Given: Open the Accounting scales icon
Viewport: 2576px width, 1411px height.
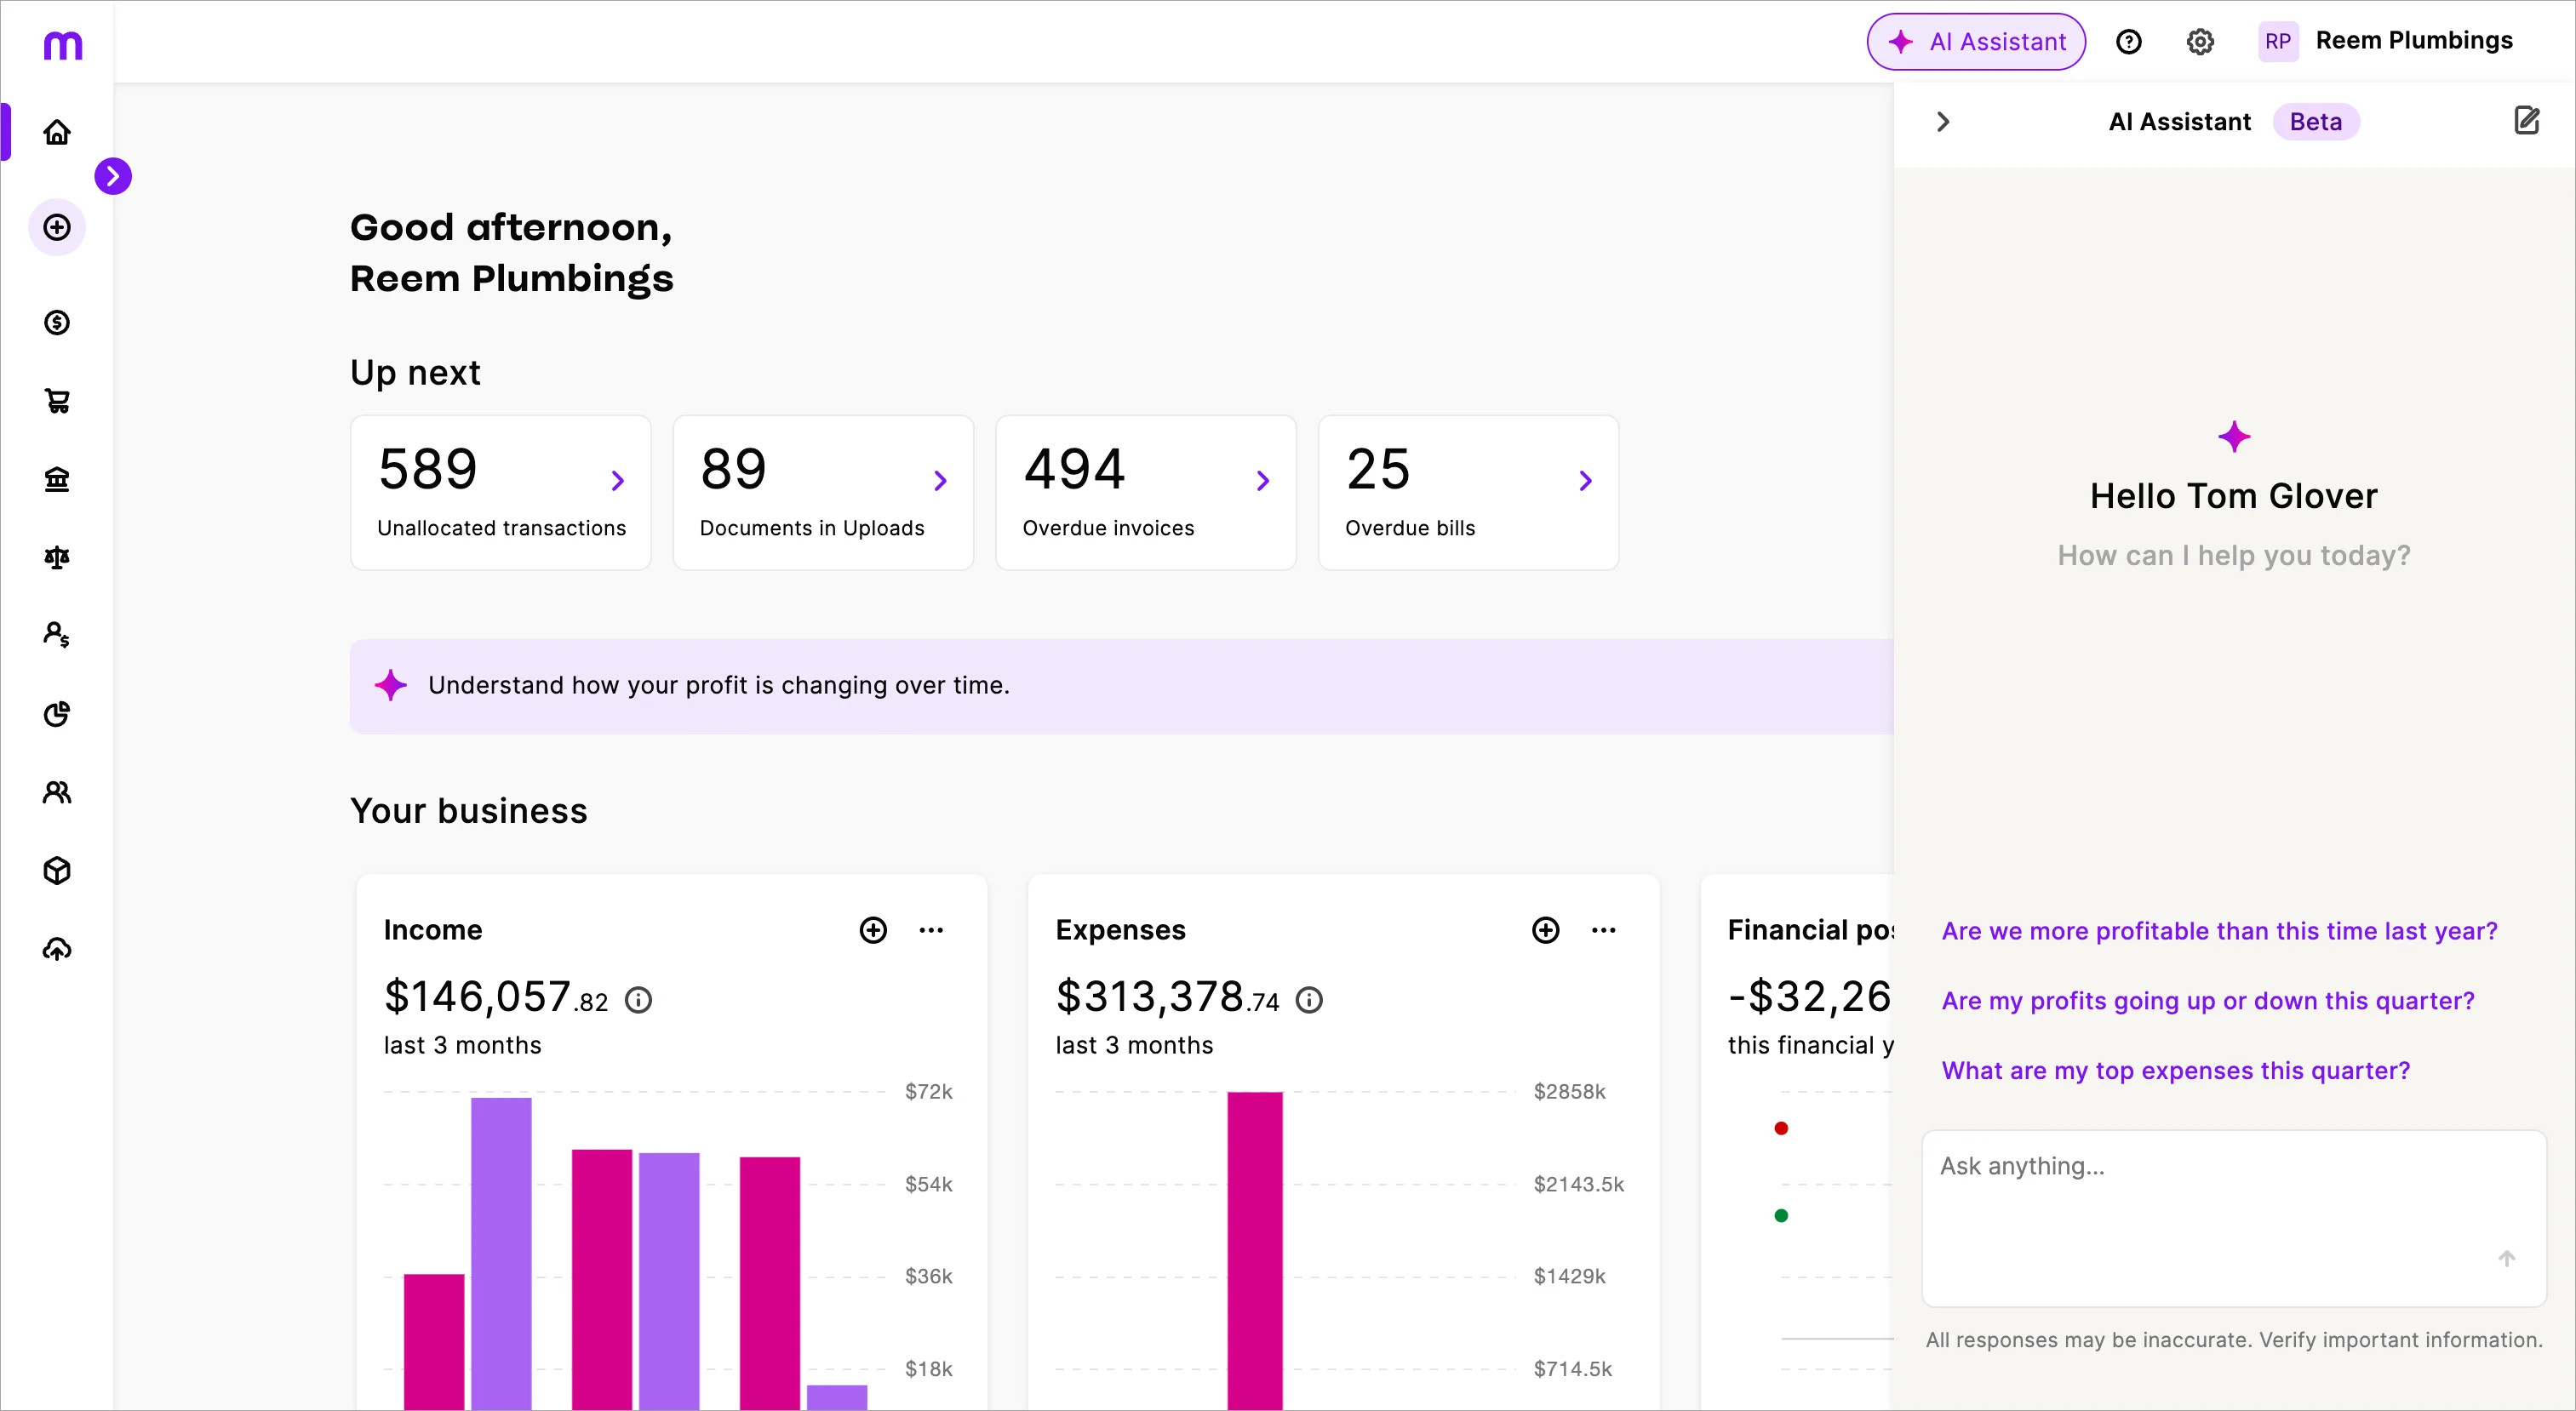Looking at the screenshot, I should click(x=57, y=557).
